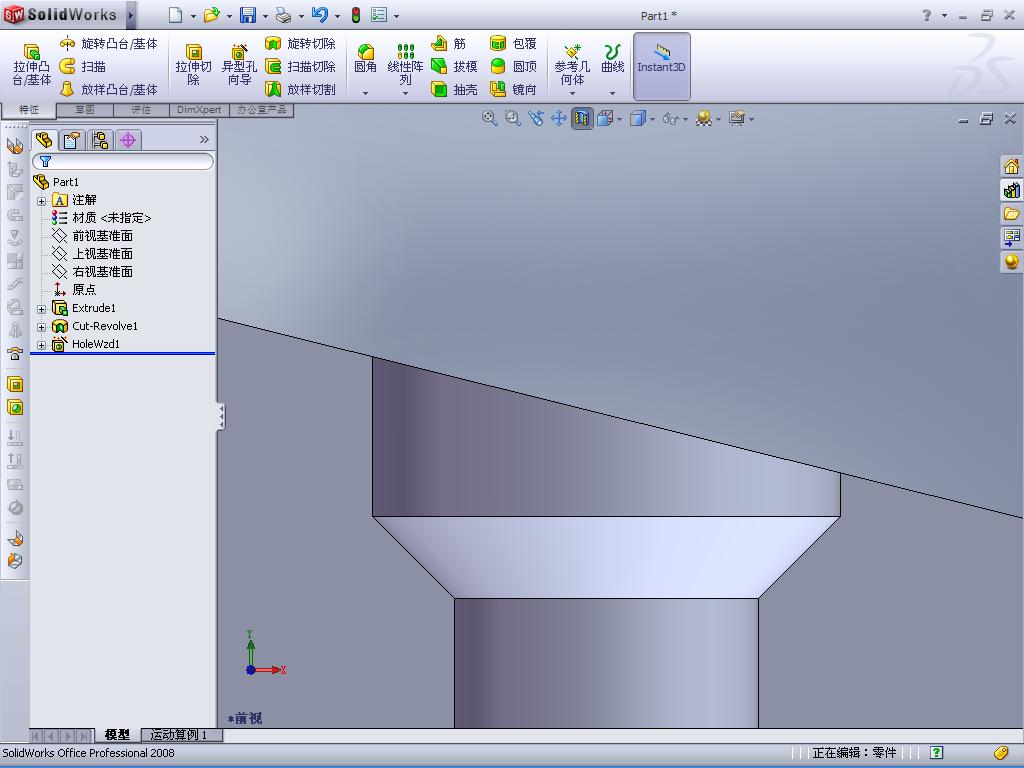Open the Design Library task pane
The image size is (1024, 768).
pos(1011,190)
